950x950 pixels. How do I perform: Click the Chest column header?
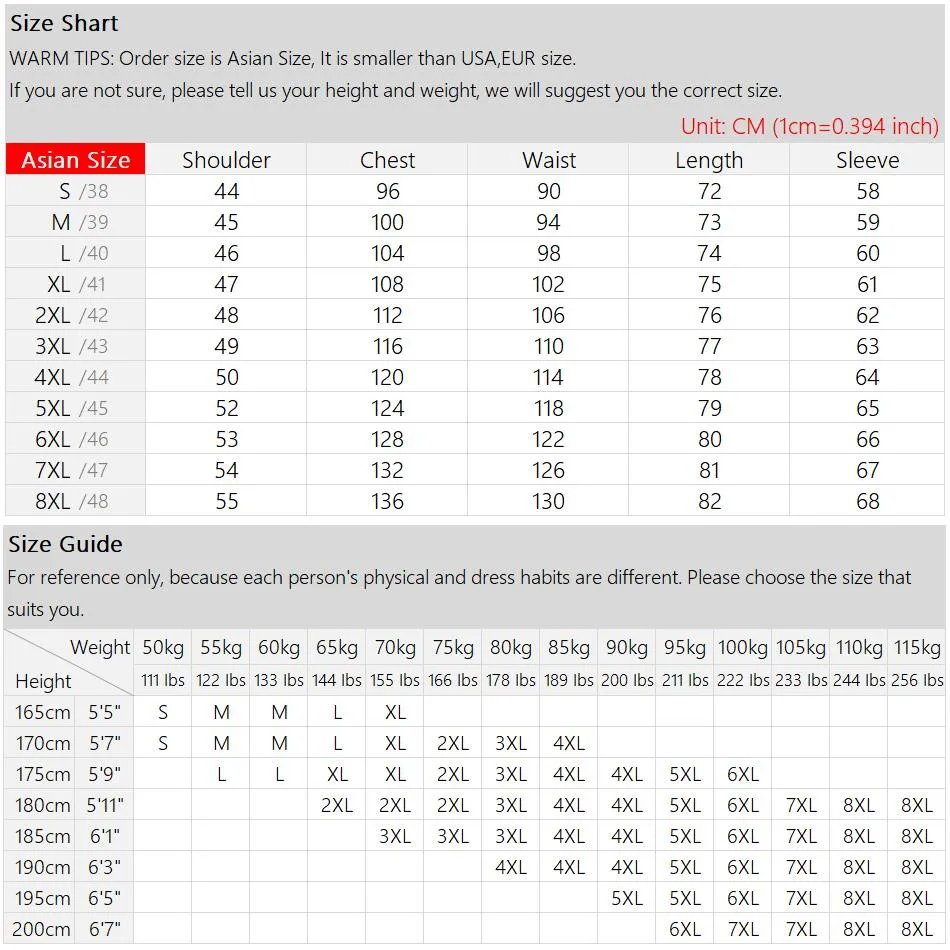point(387,160)
